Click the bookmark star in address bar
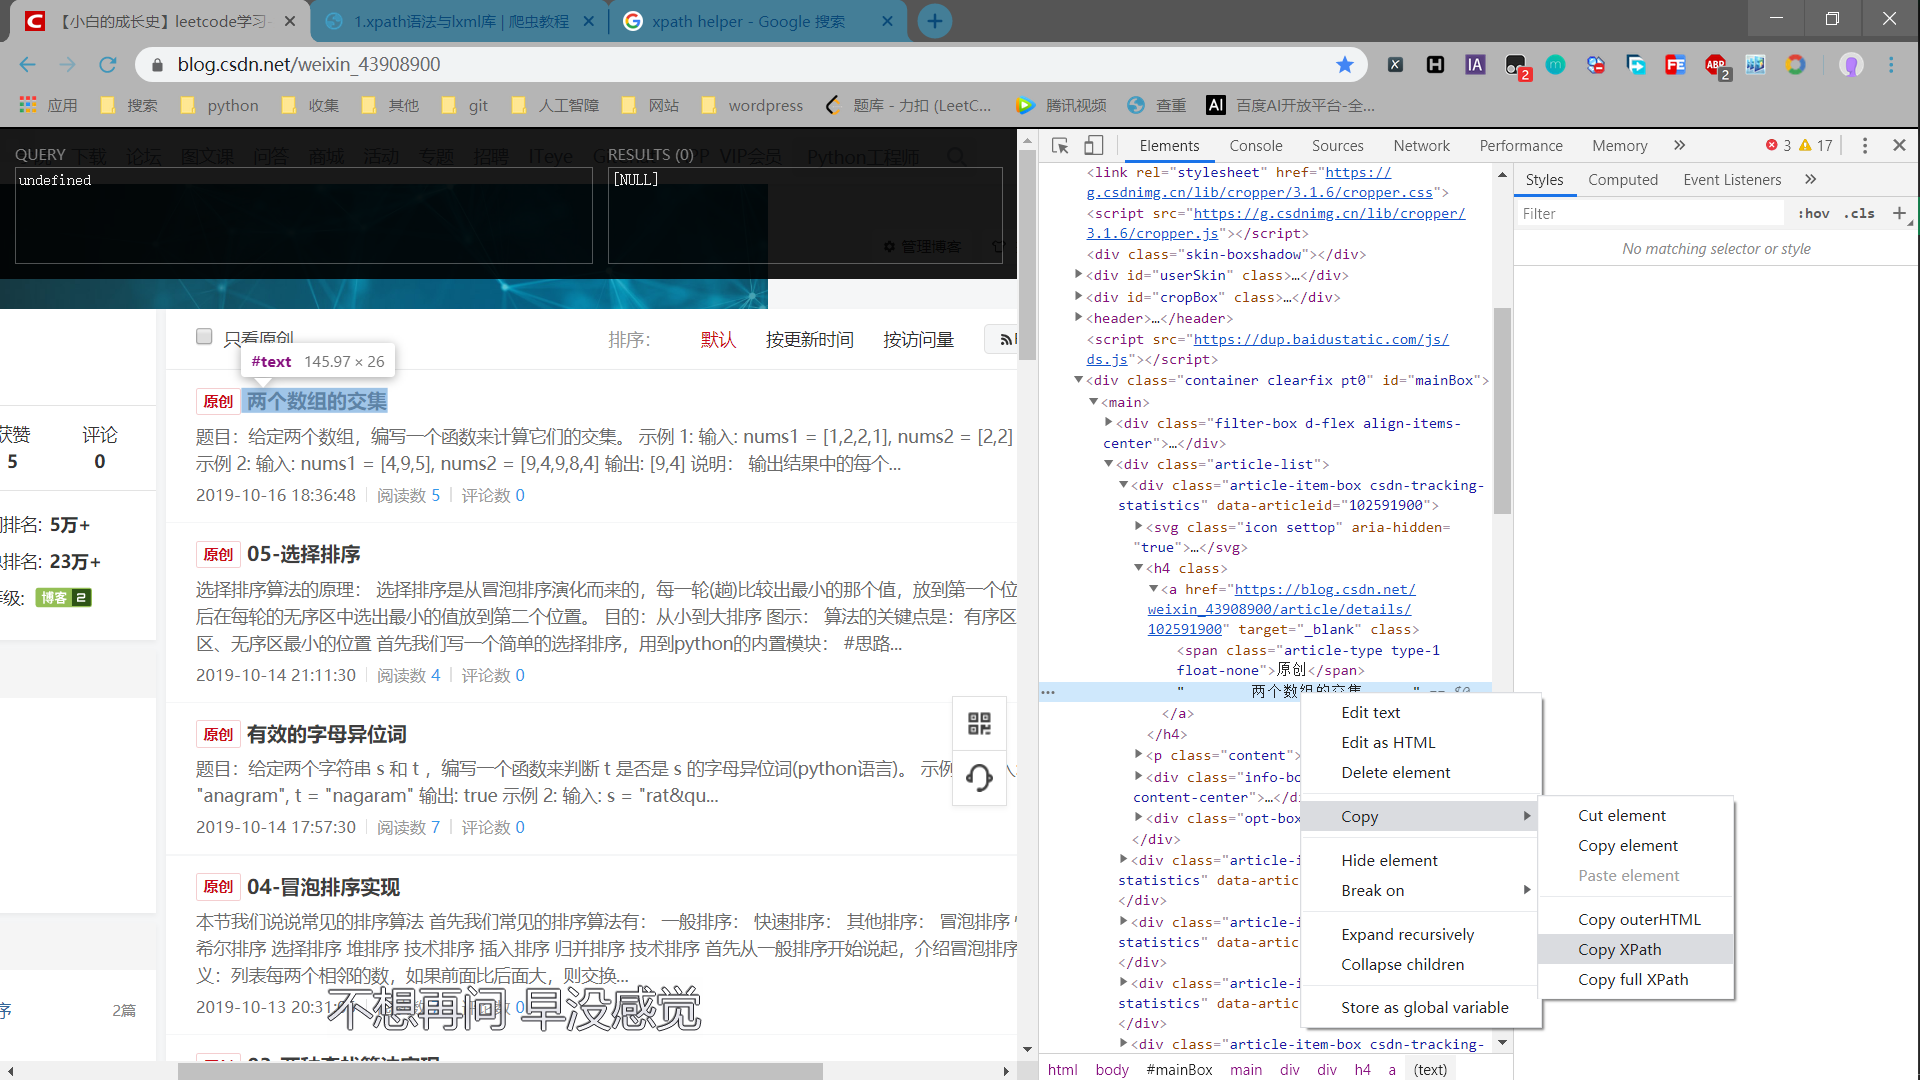Image resolution: width=1920 pixels, height=1080 pixels. pyautogui.click(x=1345, y=65)
